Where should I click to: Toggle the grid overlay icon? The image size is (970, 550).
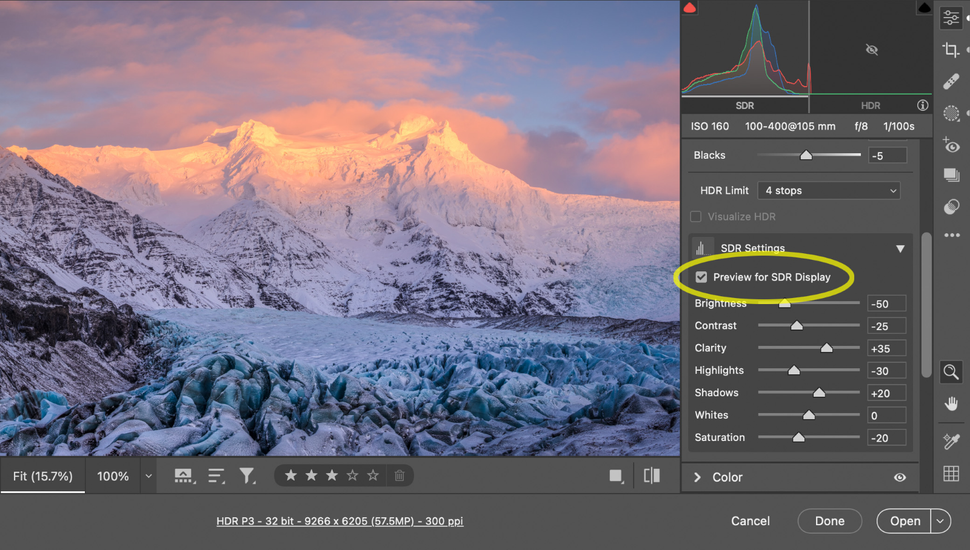[951, 474]
